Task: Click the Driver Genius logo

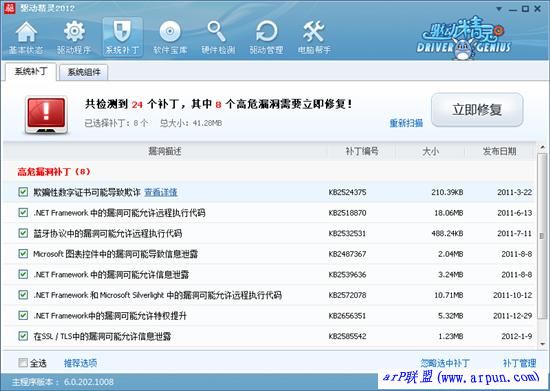Action: (464, 38)
